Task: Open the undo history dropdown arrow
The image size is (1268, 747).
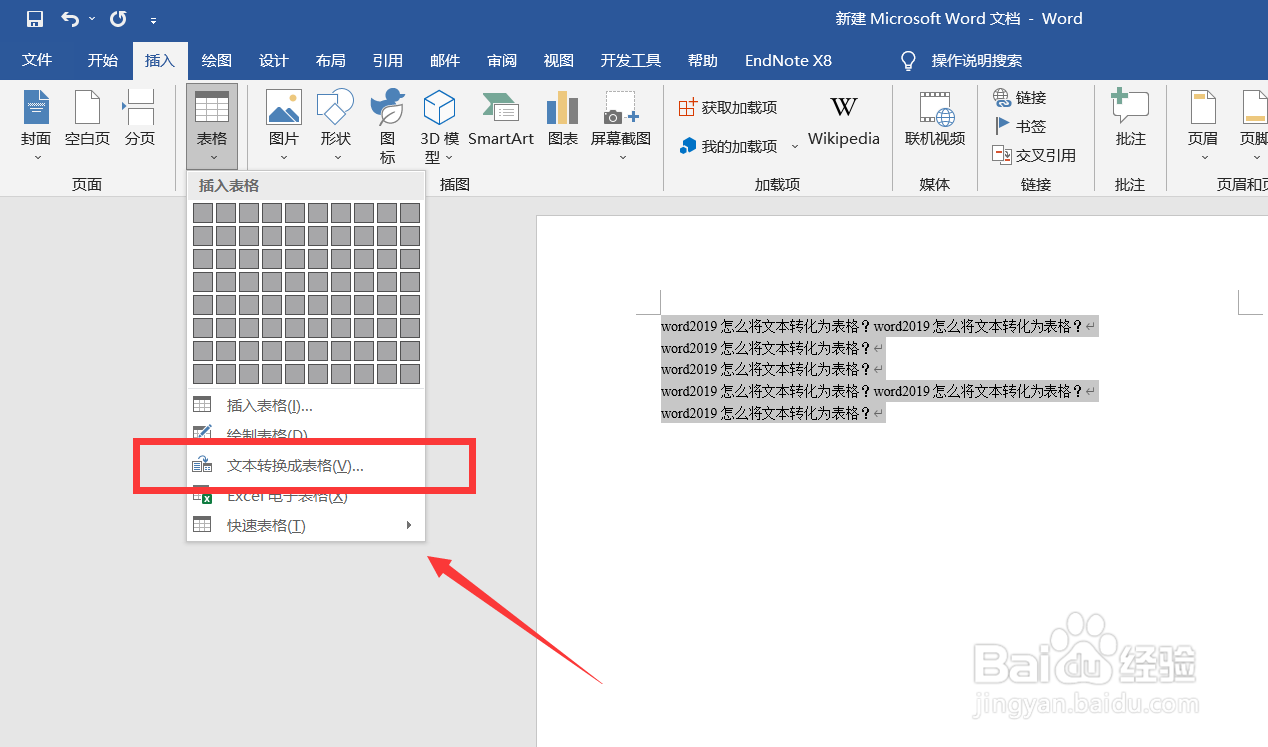Action: coord(92,19)
